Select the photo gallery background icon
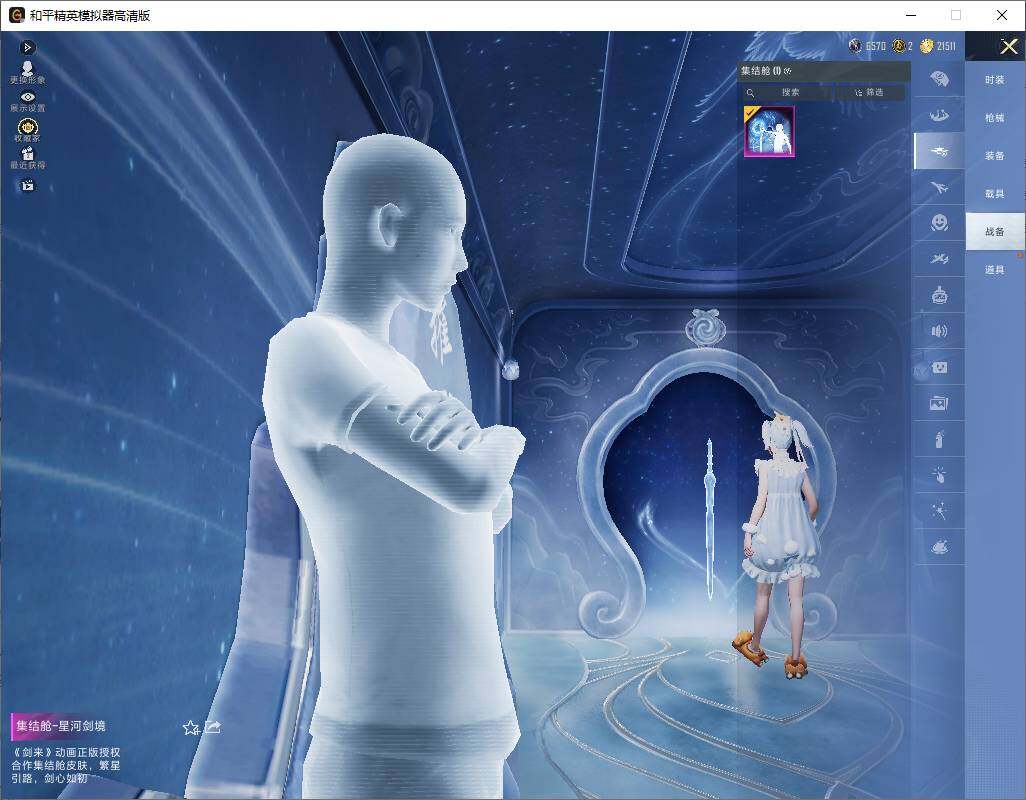Image resolution: width=1026 pixels, height=800 pixels. click(x=939, y=404)
